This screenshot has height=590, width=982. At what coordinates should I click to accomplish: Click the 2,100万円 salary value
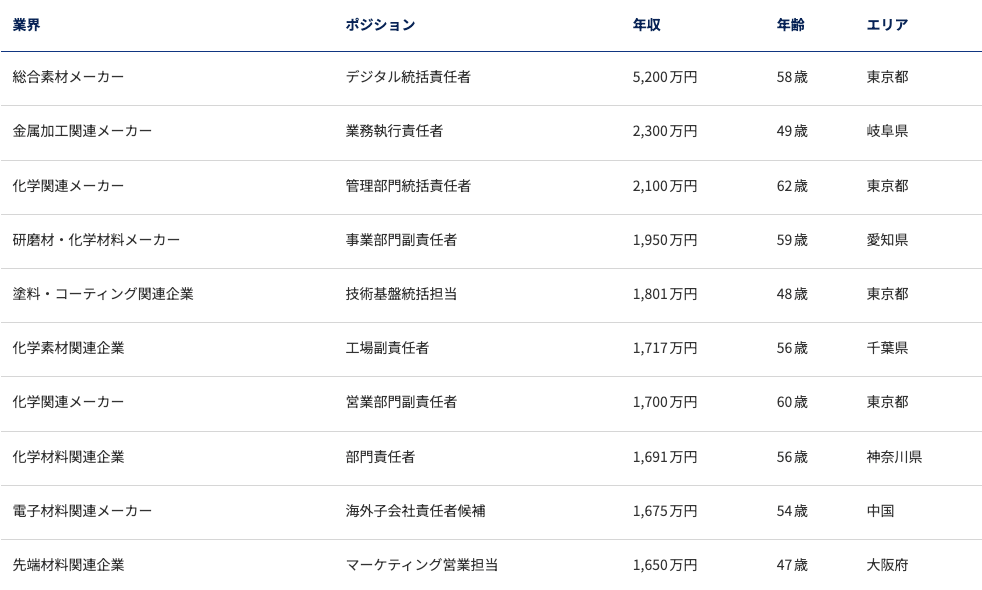[x=665, y=186]
